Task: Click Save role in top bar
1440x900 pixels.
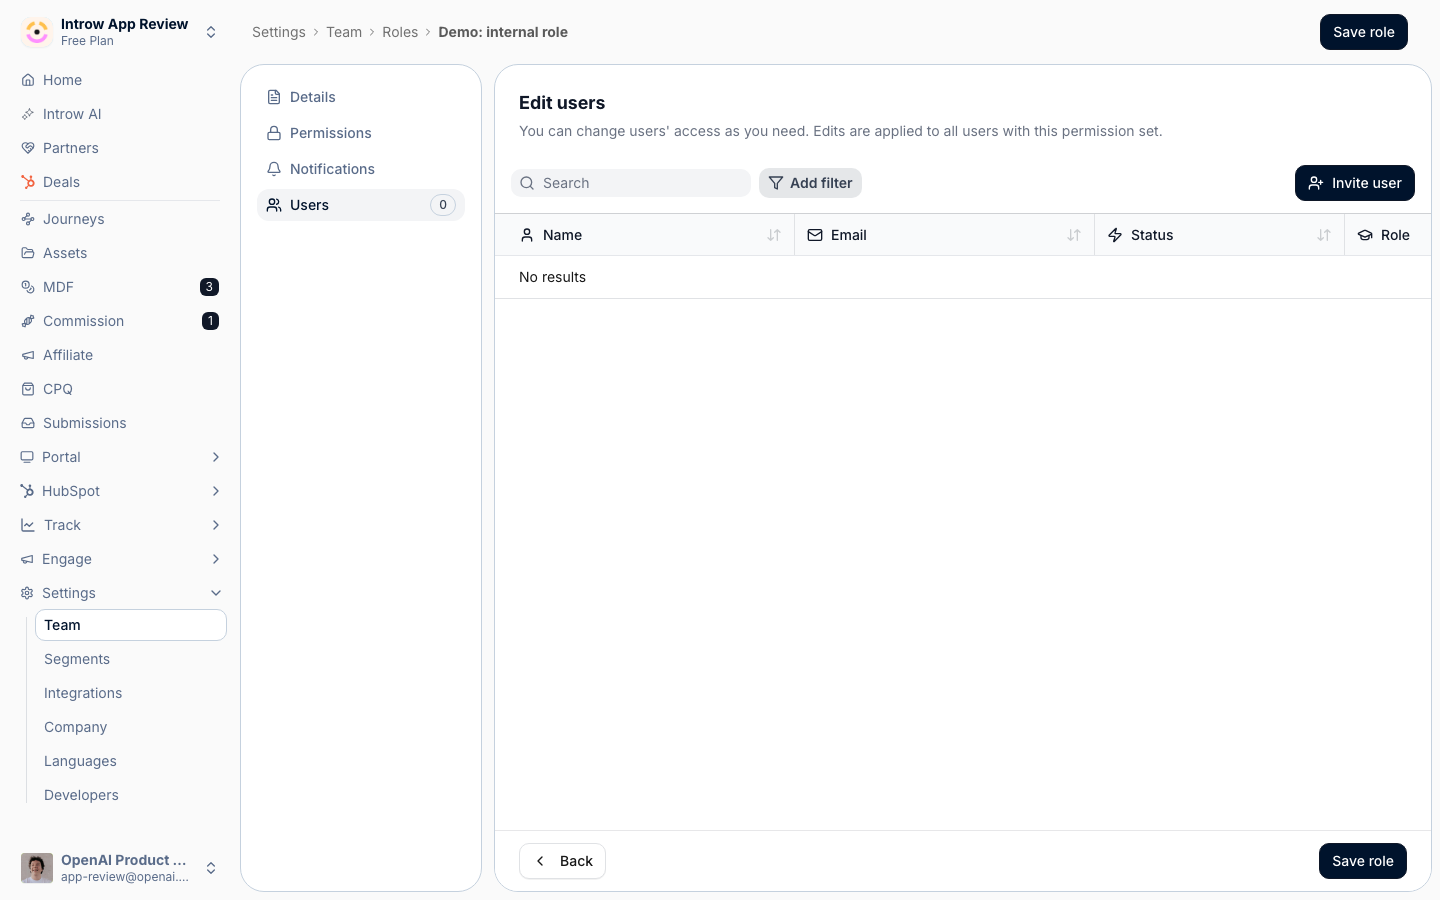Action: coord(1364,32)
